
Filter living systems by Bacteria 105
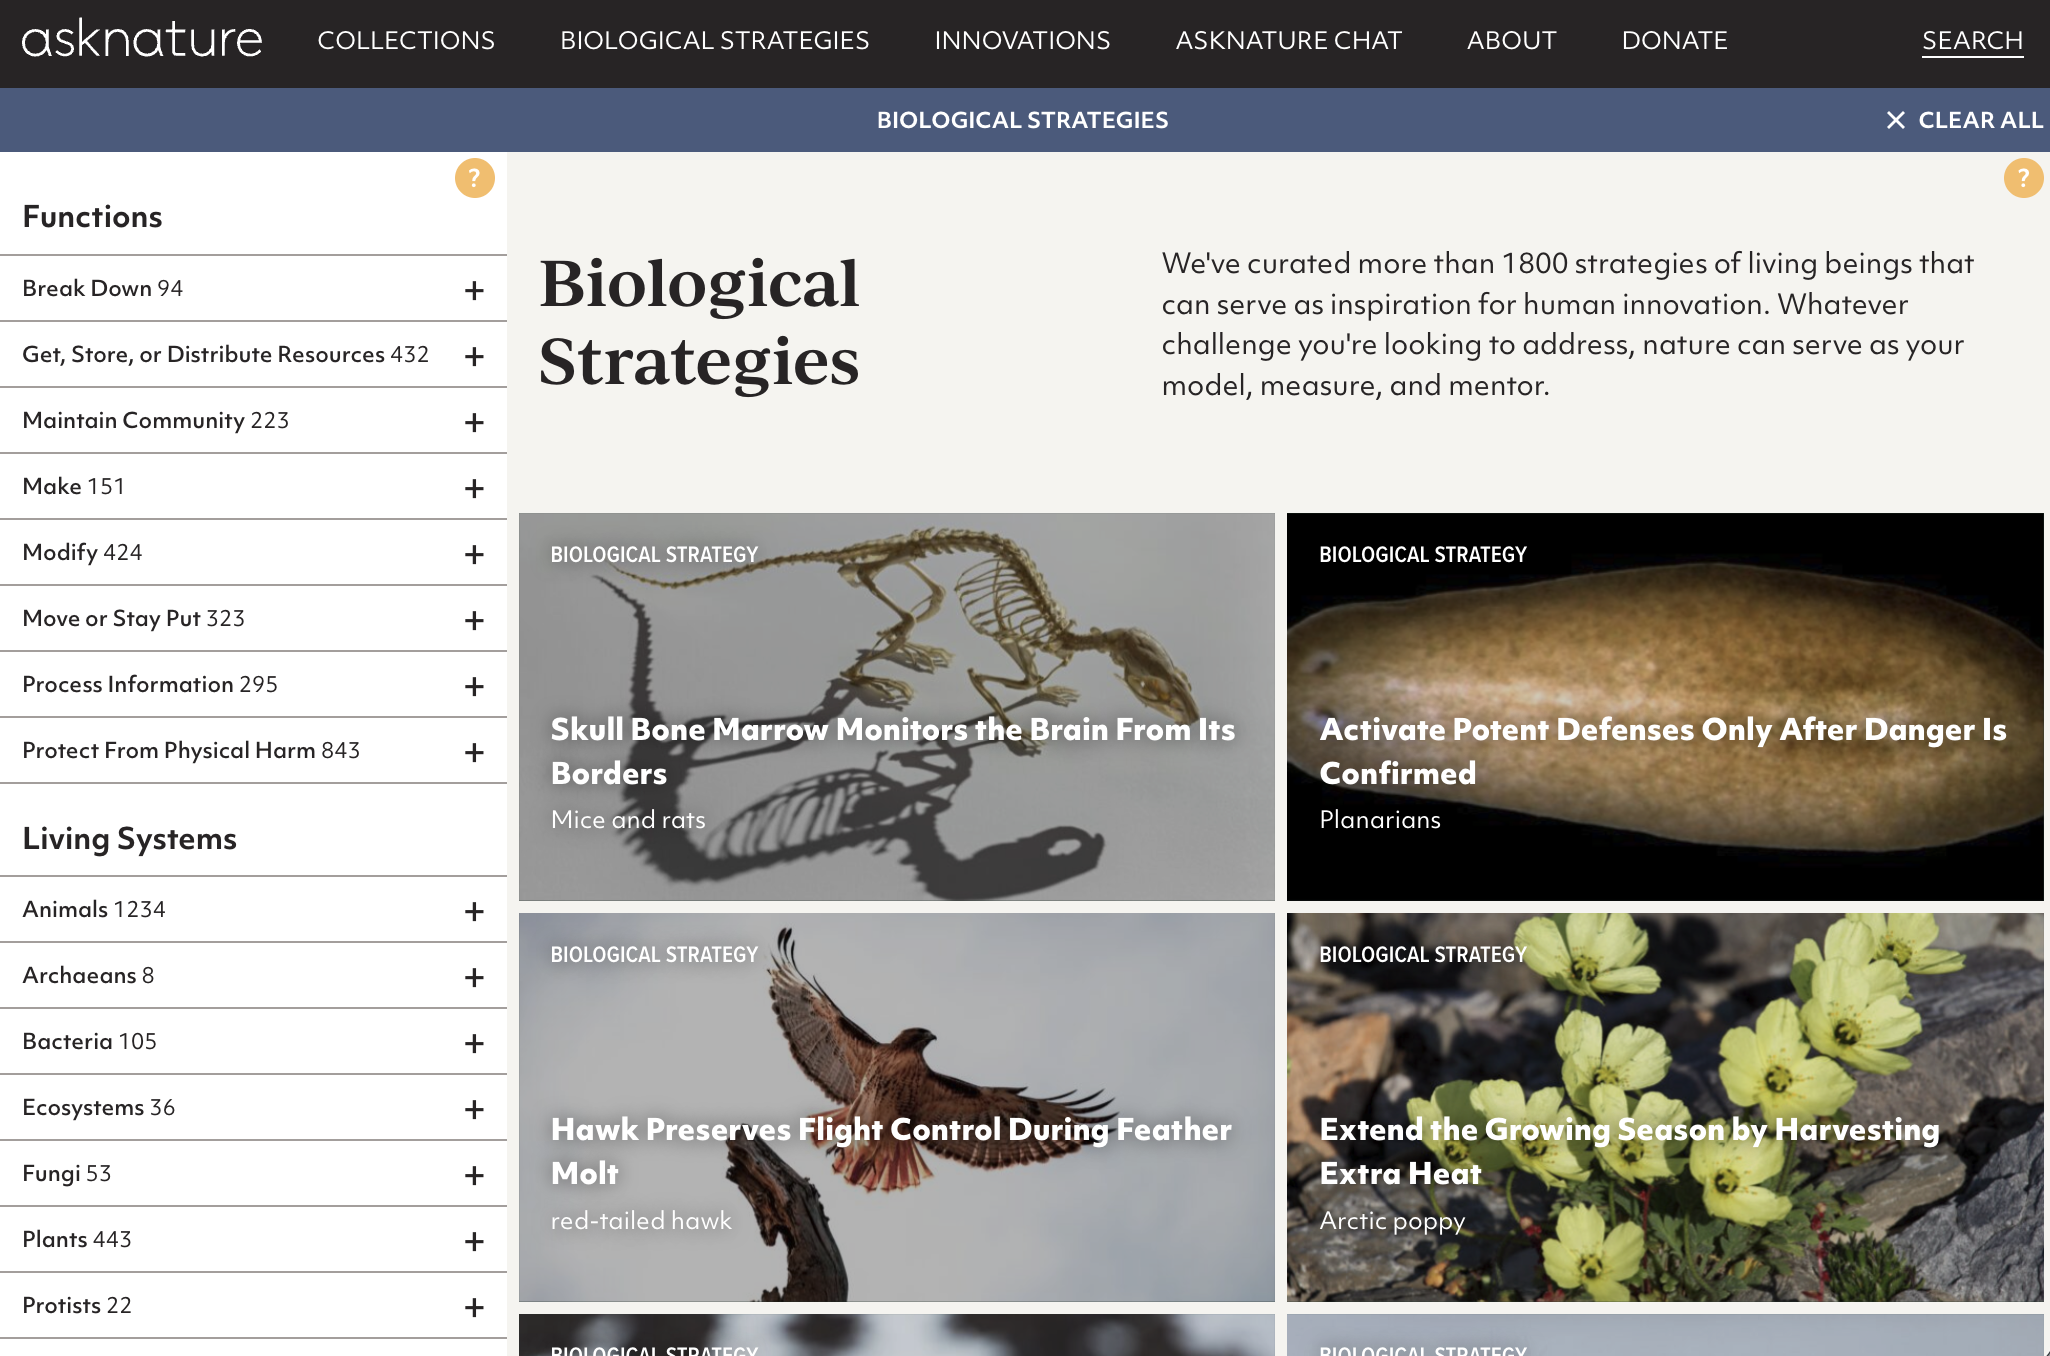coord(90,1041)
